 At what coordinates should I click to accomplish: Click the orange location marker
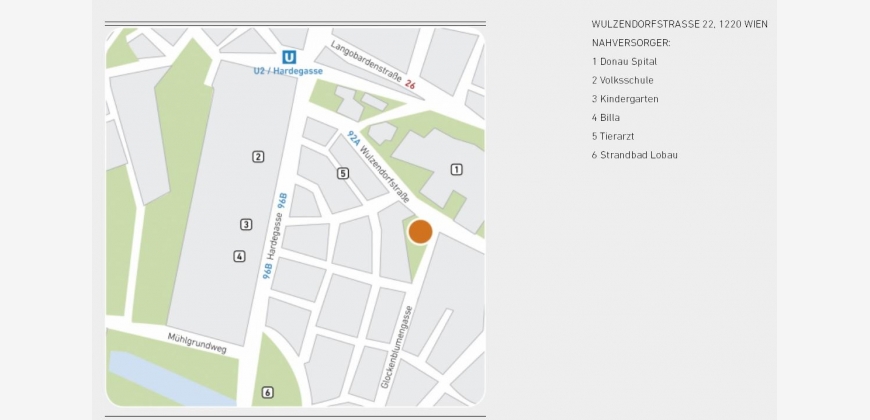click(x=420, y=232)
